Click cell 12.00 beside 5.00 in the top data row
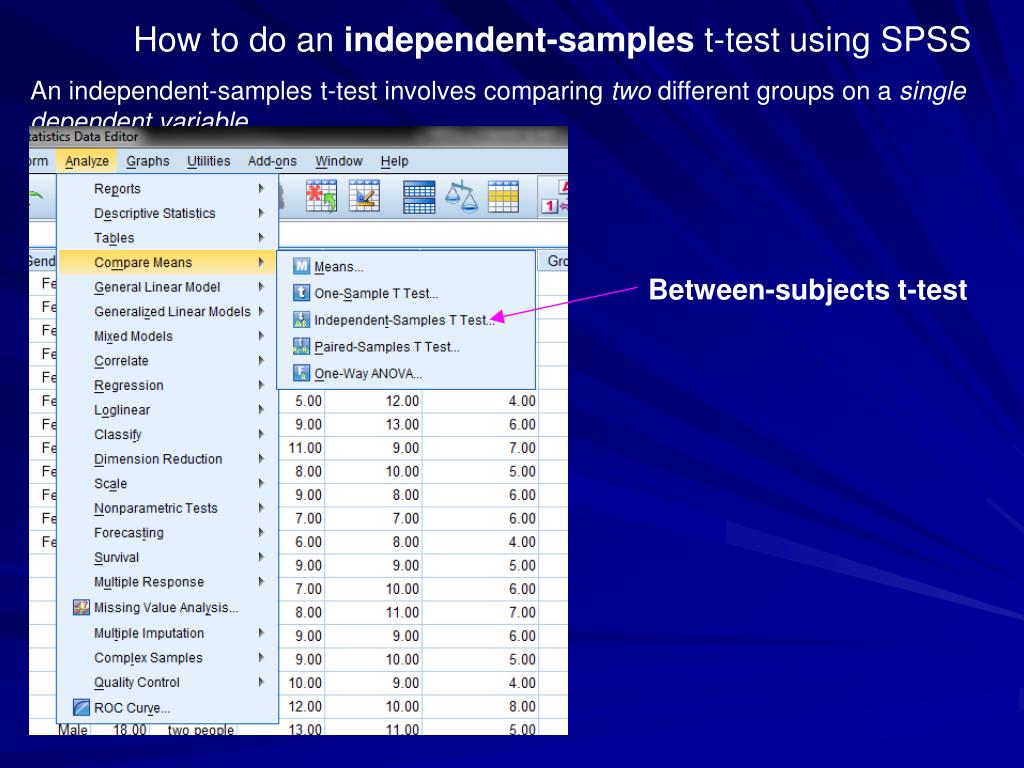 coord(373,401)
